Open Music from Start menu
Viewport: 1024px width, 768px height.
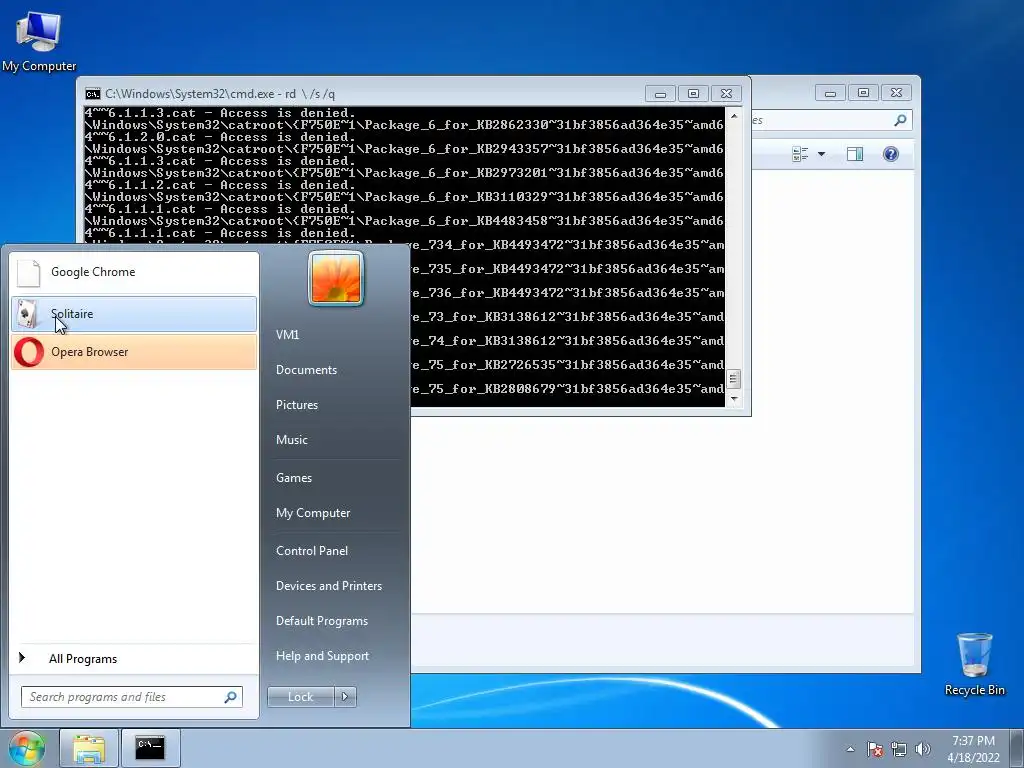(x=291, y=440)
